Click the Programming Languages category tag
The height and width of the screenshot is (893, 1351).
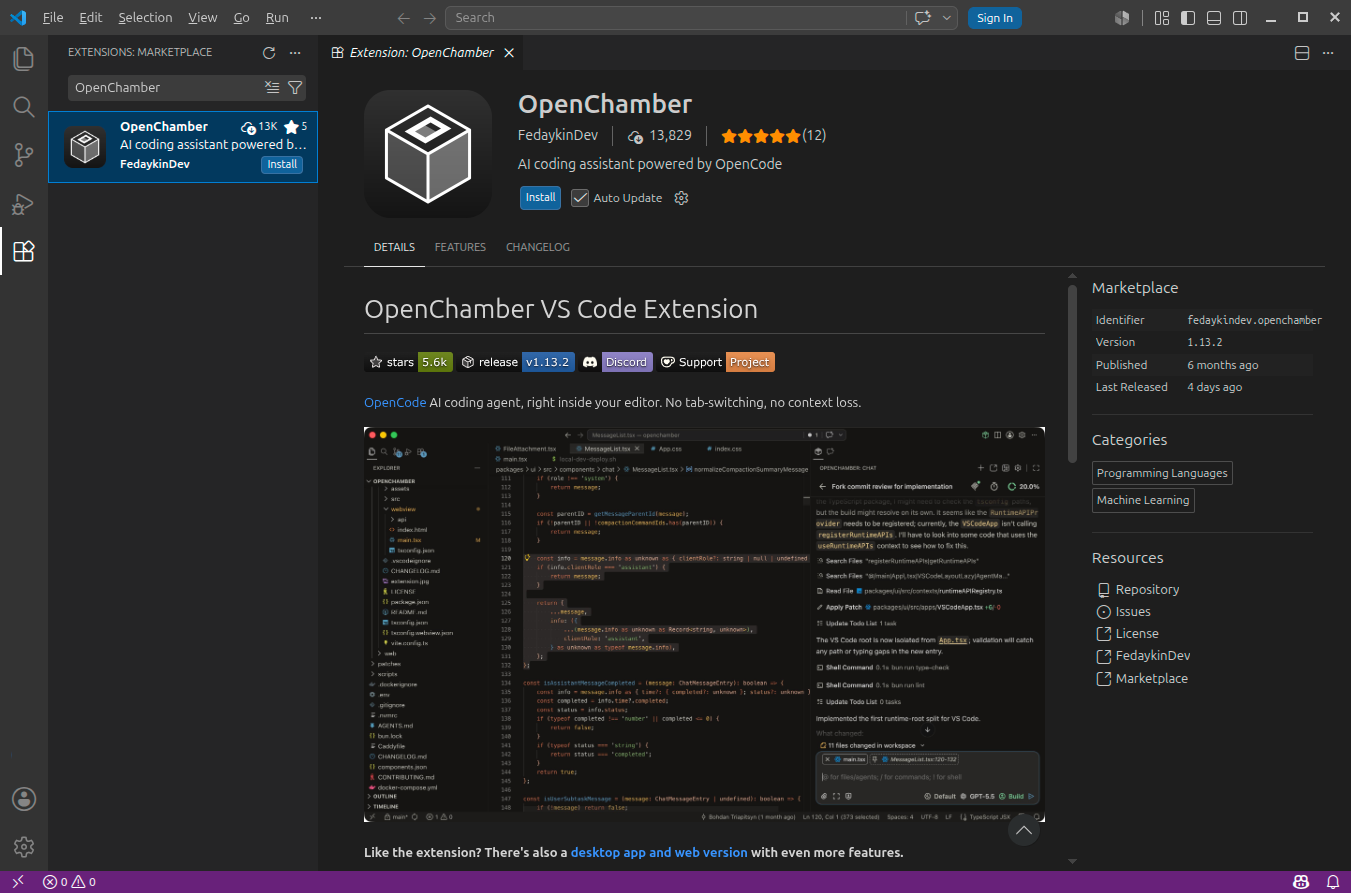tap(1162, 473)
